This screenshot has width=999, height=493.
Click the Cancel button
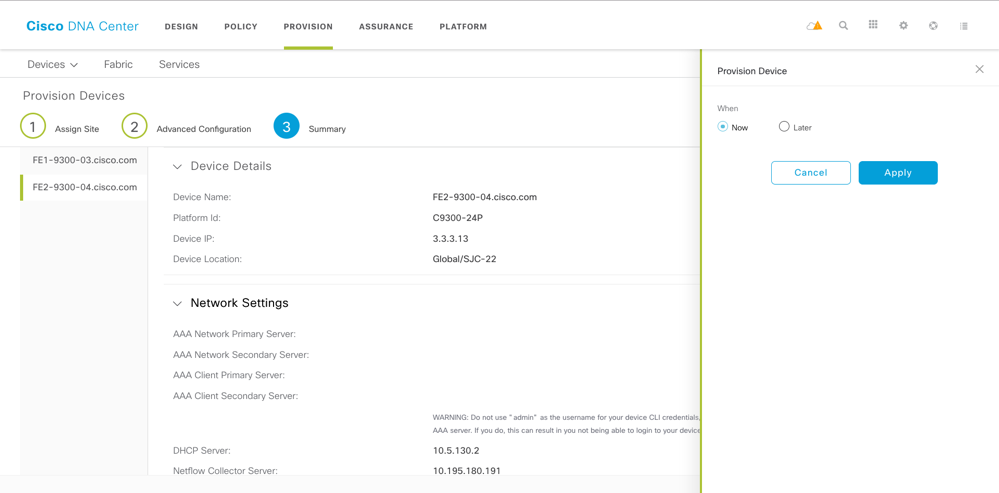tap(810, 173)
